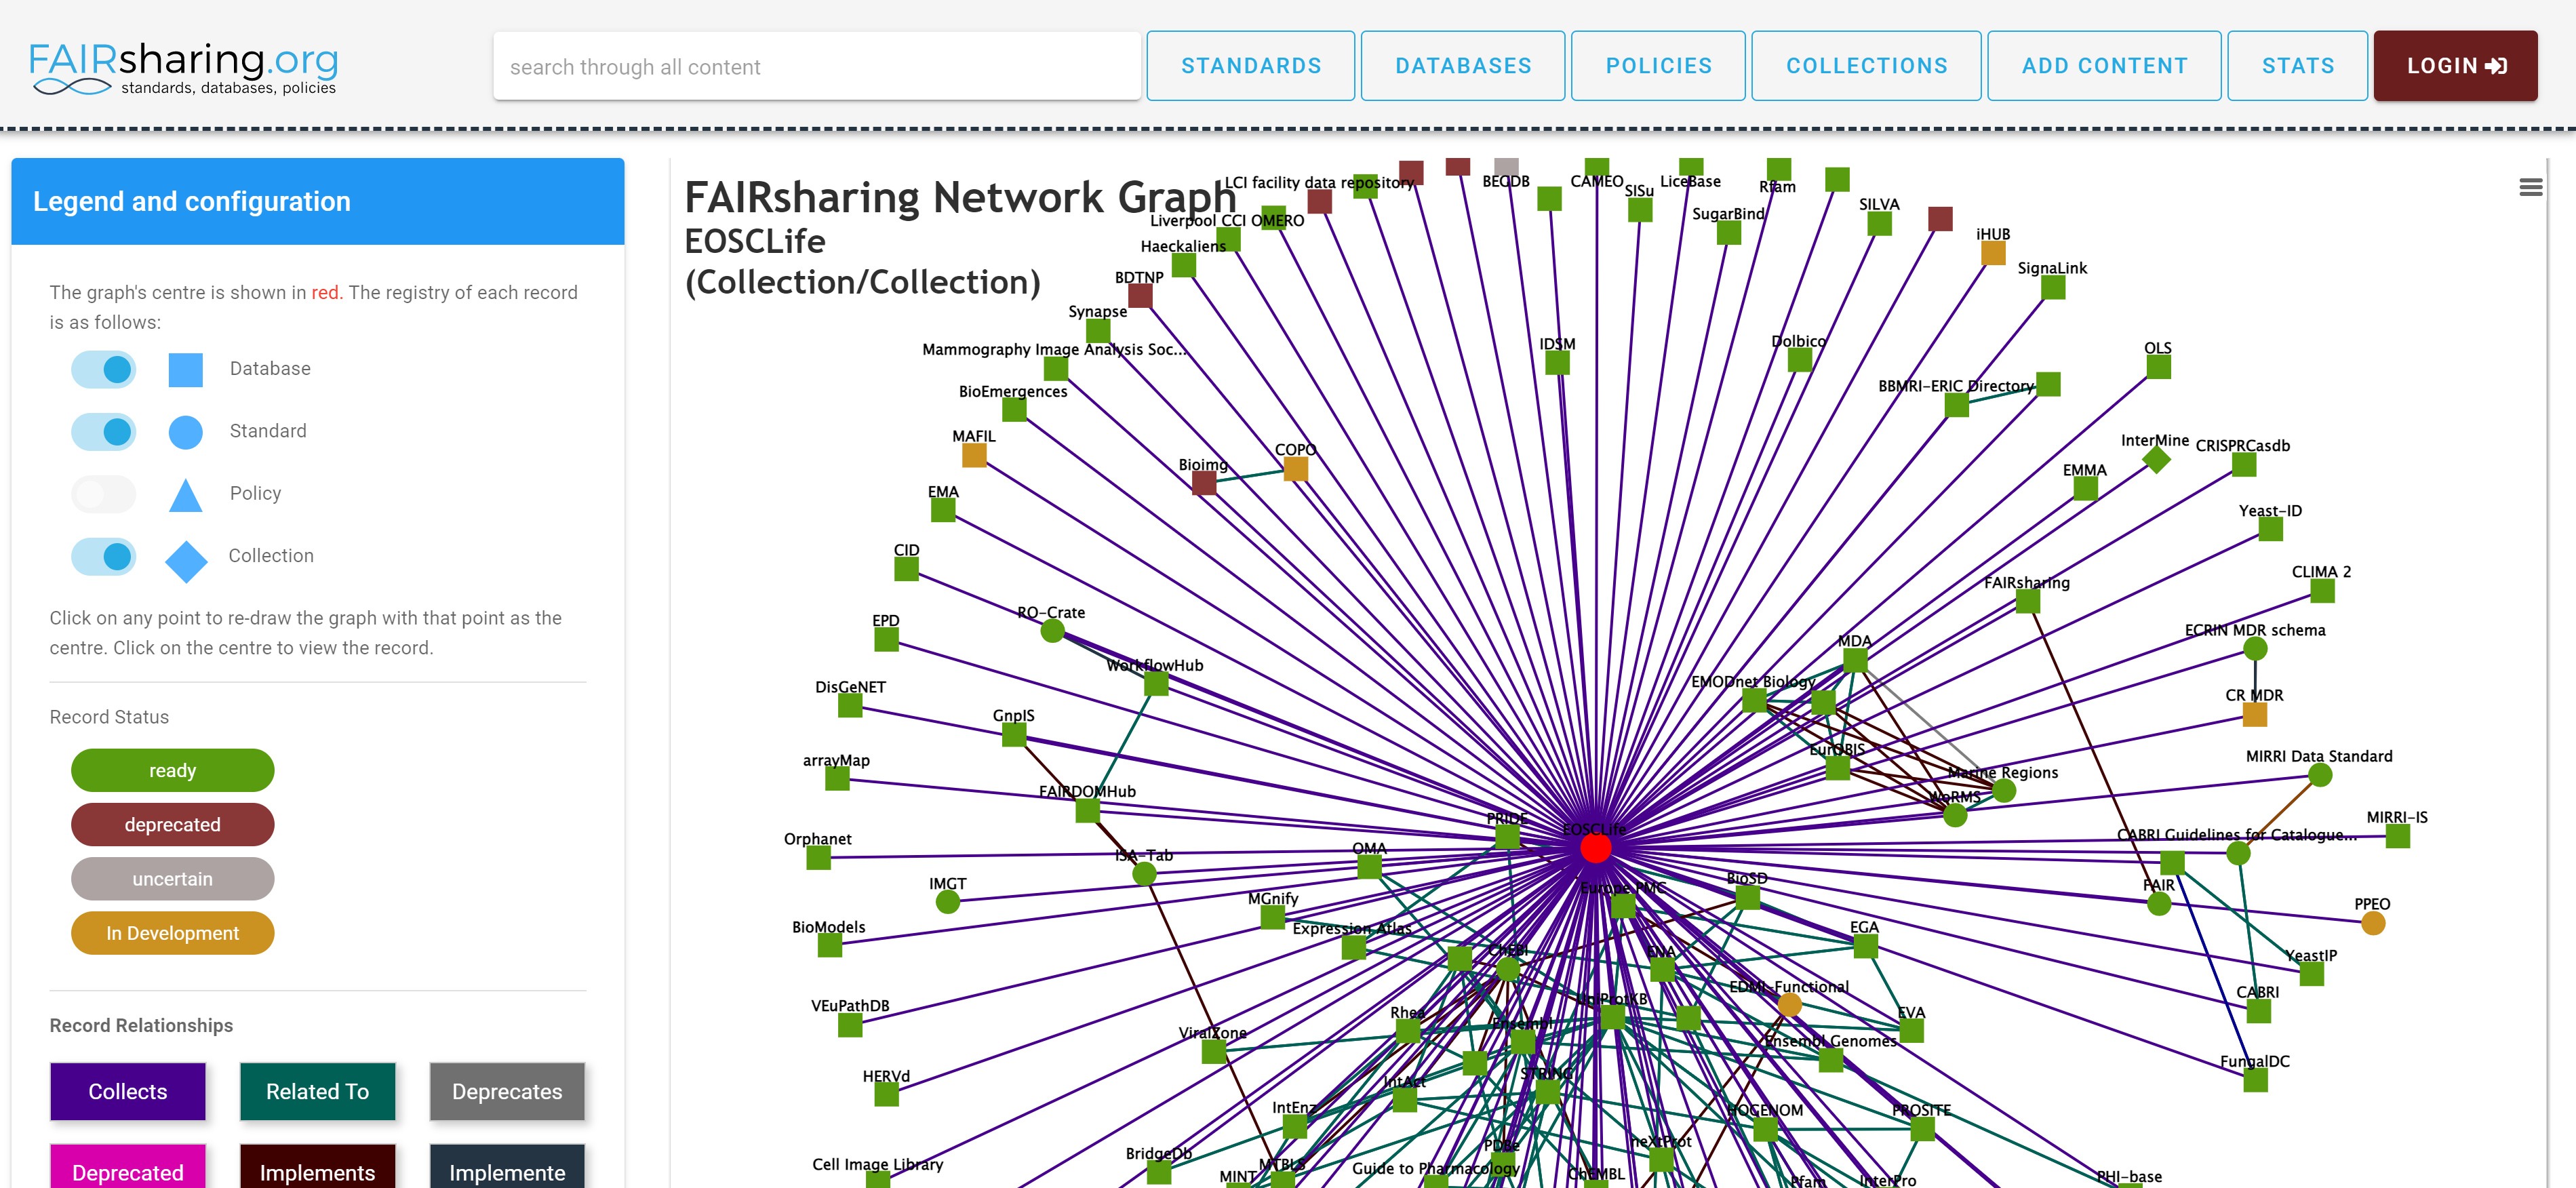Toggle the Deprecates relationship
Screen dimensions: 2576x1188
point(507,1091)
